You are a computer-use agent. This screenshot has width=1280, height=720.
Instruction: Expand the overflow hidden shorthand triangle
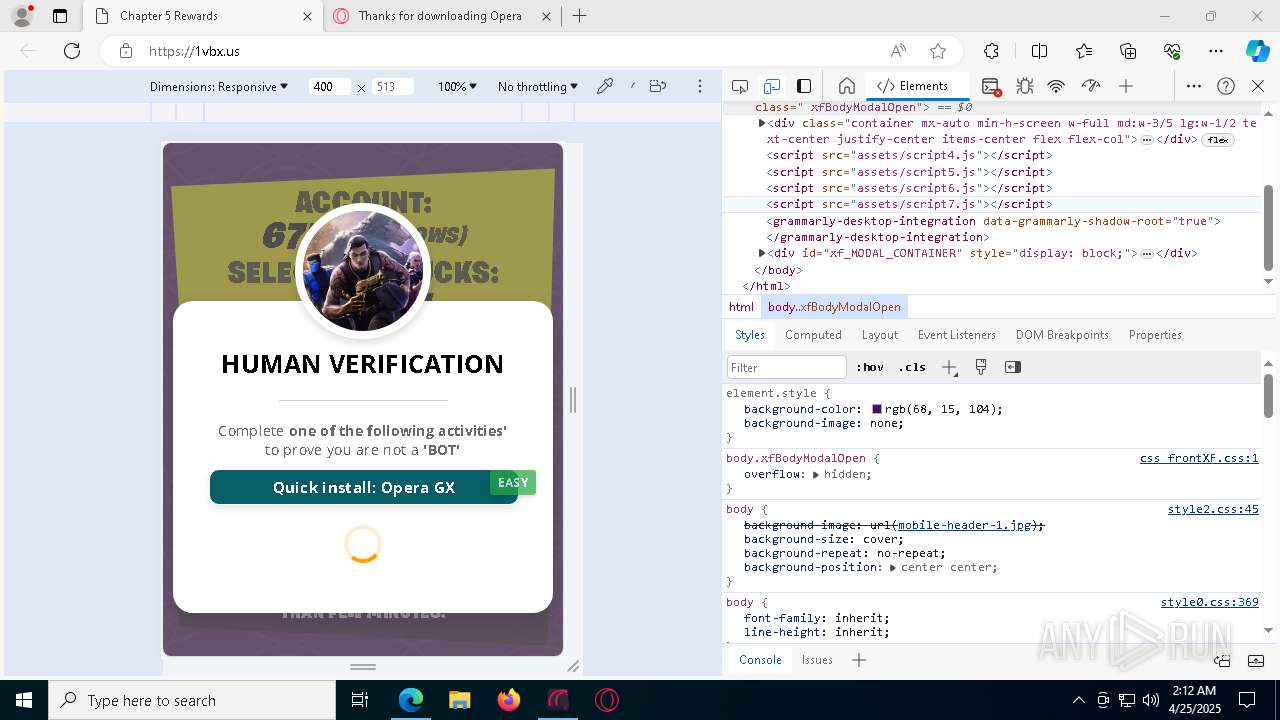tap(816, 474)
